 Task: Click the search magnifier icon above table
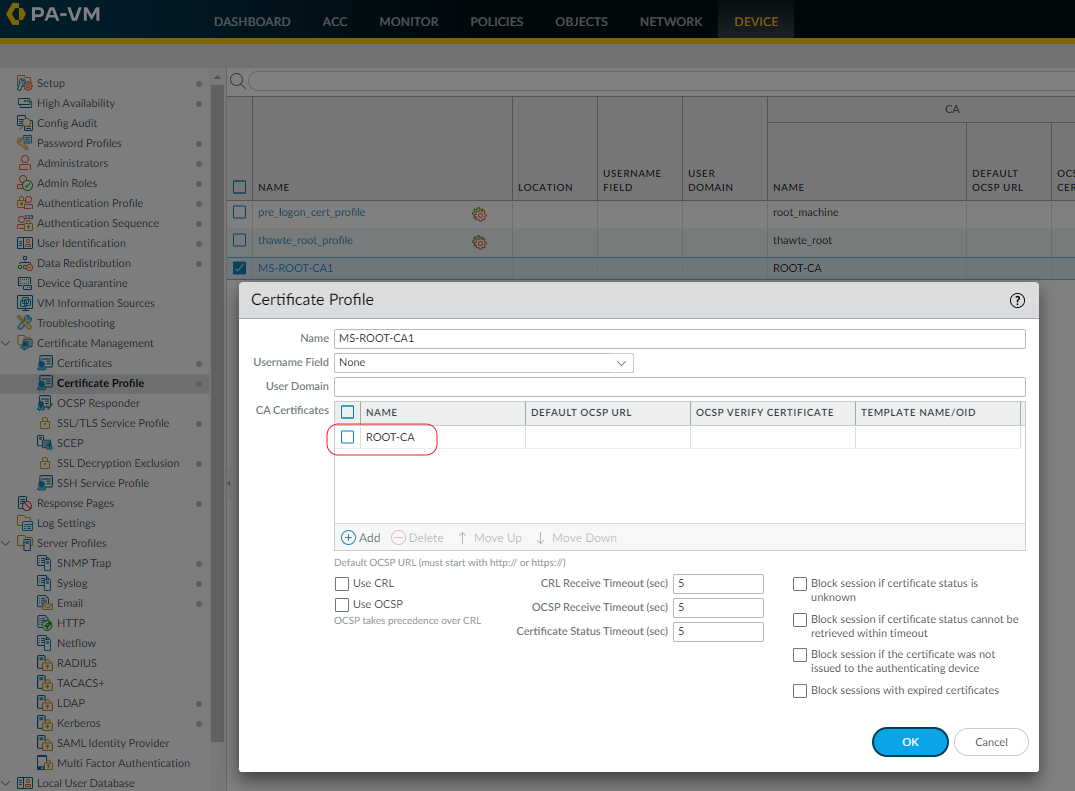click(x=237, y=80)
